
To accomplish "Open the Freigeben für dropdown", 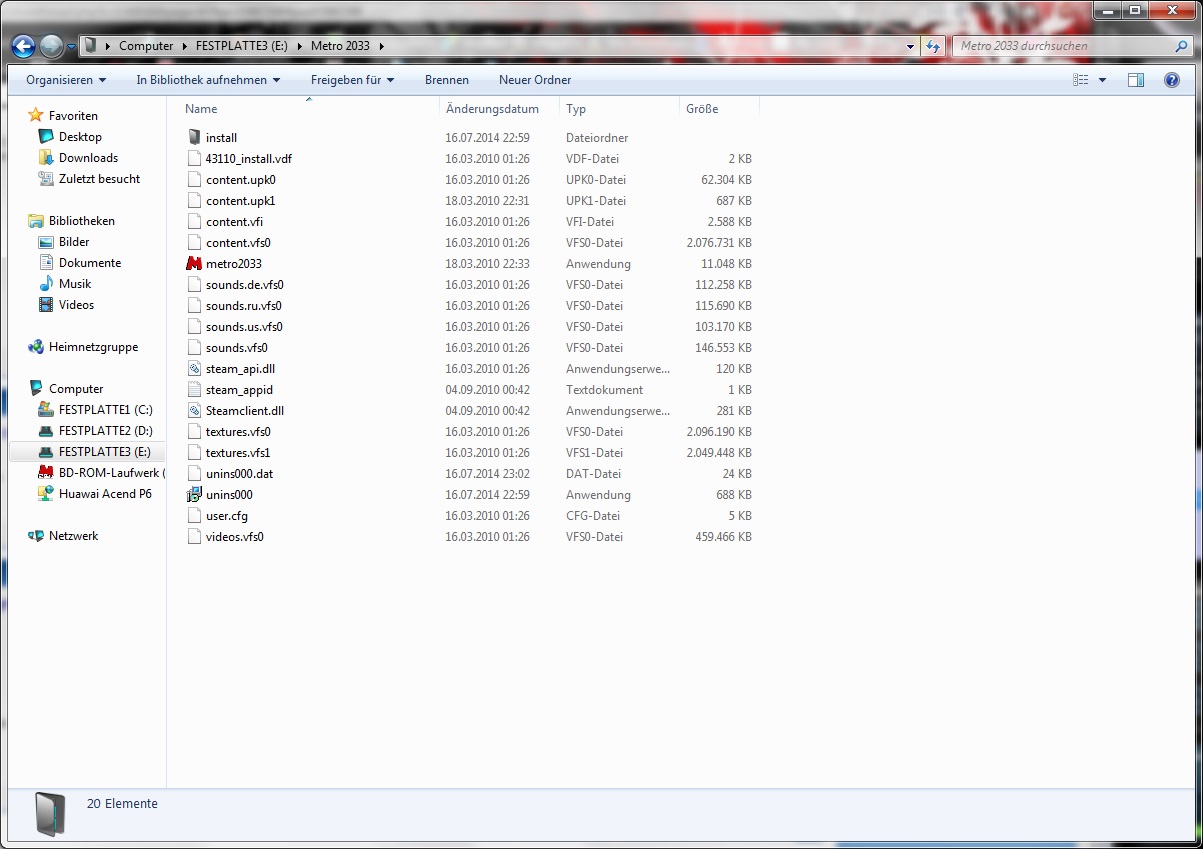I will tap(352, 80).
